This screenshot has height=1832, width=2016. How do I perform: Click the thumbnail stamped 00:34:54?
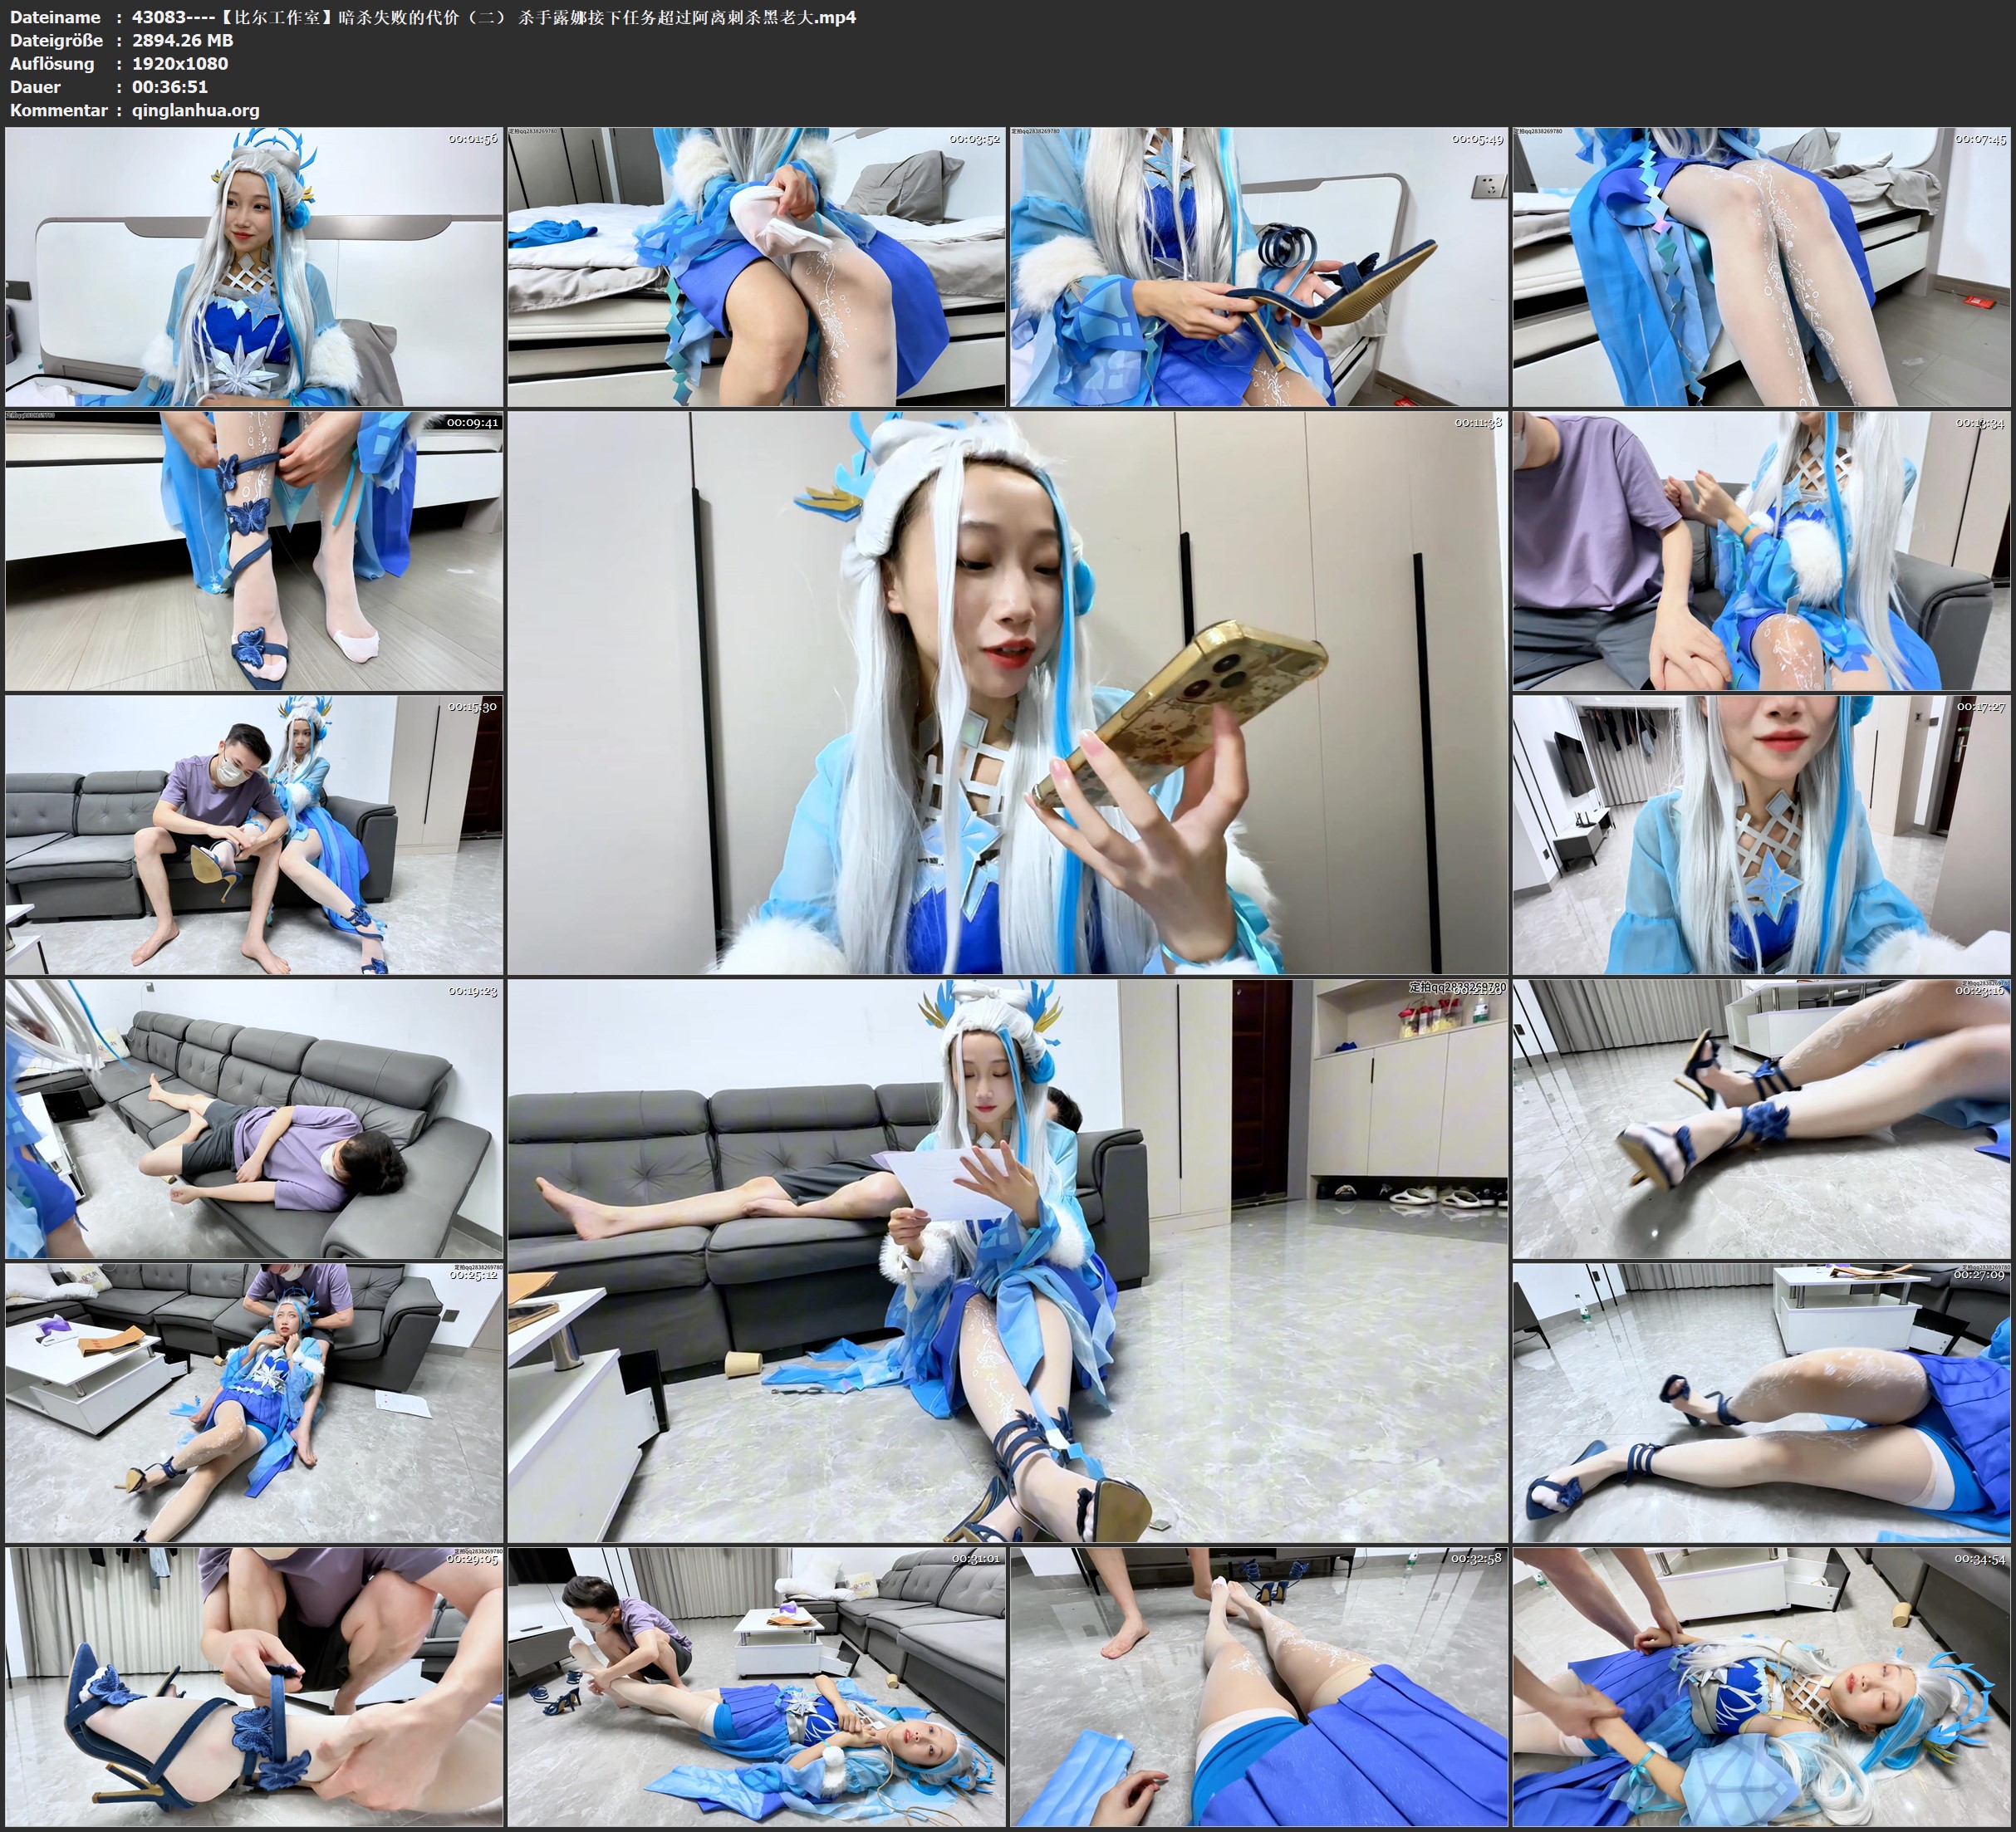1760,1686
